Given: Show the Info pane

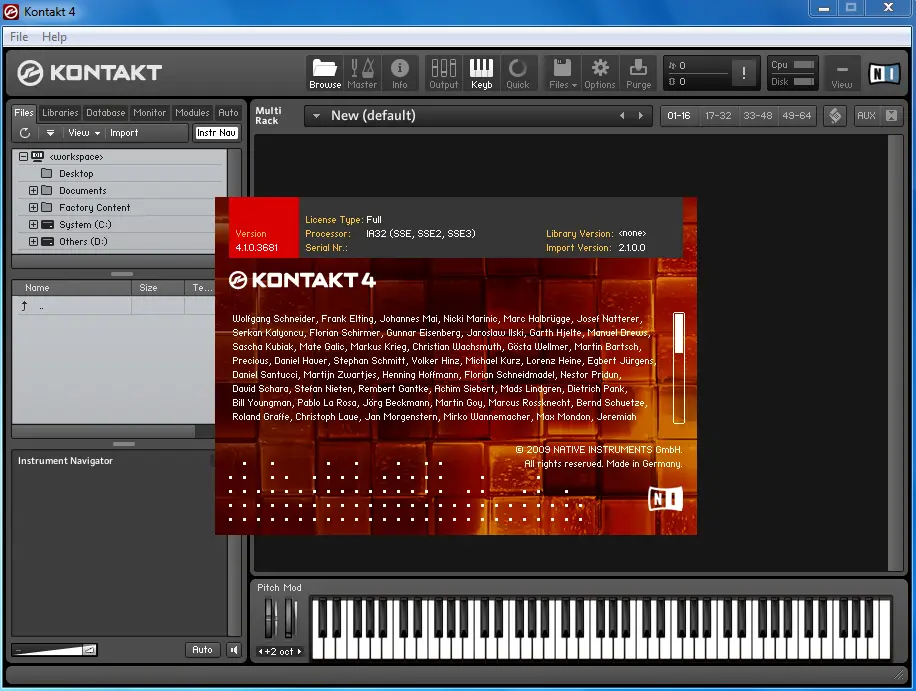Looking at the screenshot, I should [400, 74].
